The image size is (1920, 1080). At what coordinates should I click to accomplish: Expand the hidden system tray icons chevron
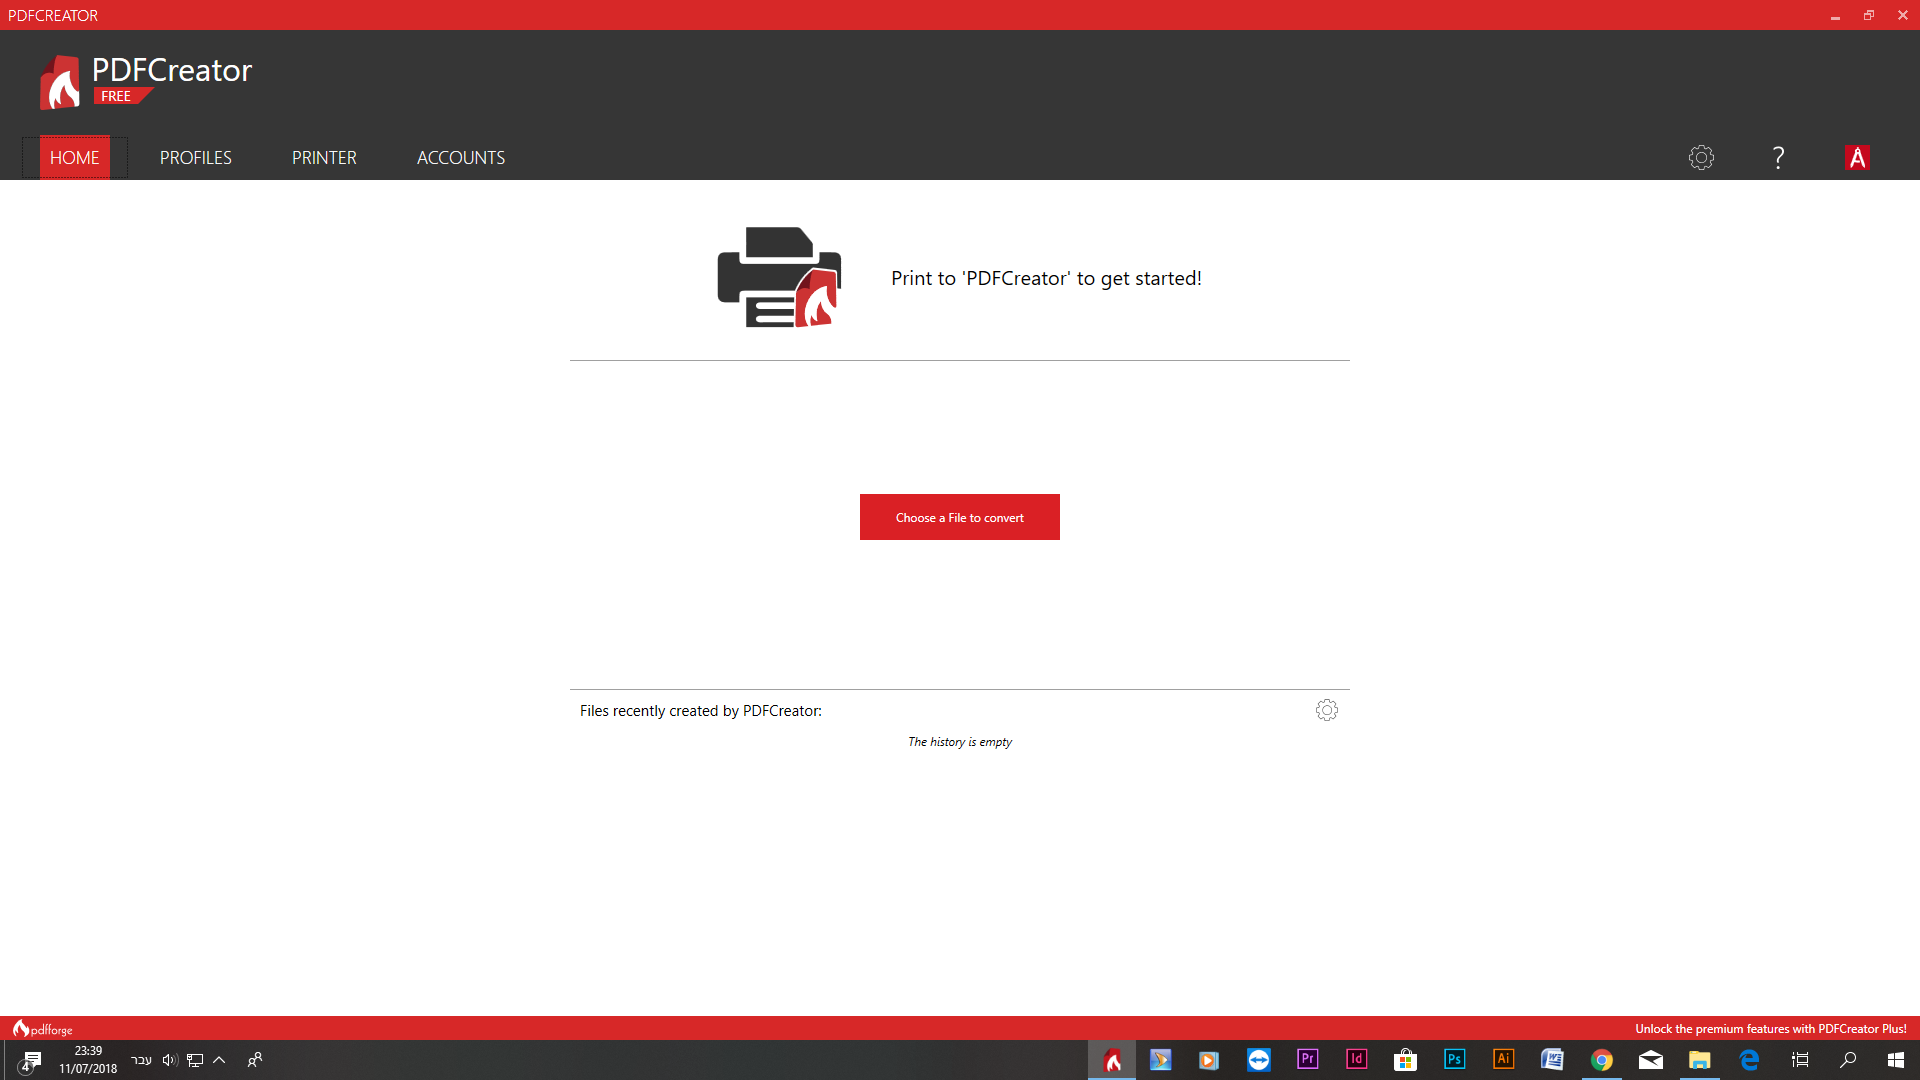(x=219, y=1060)
